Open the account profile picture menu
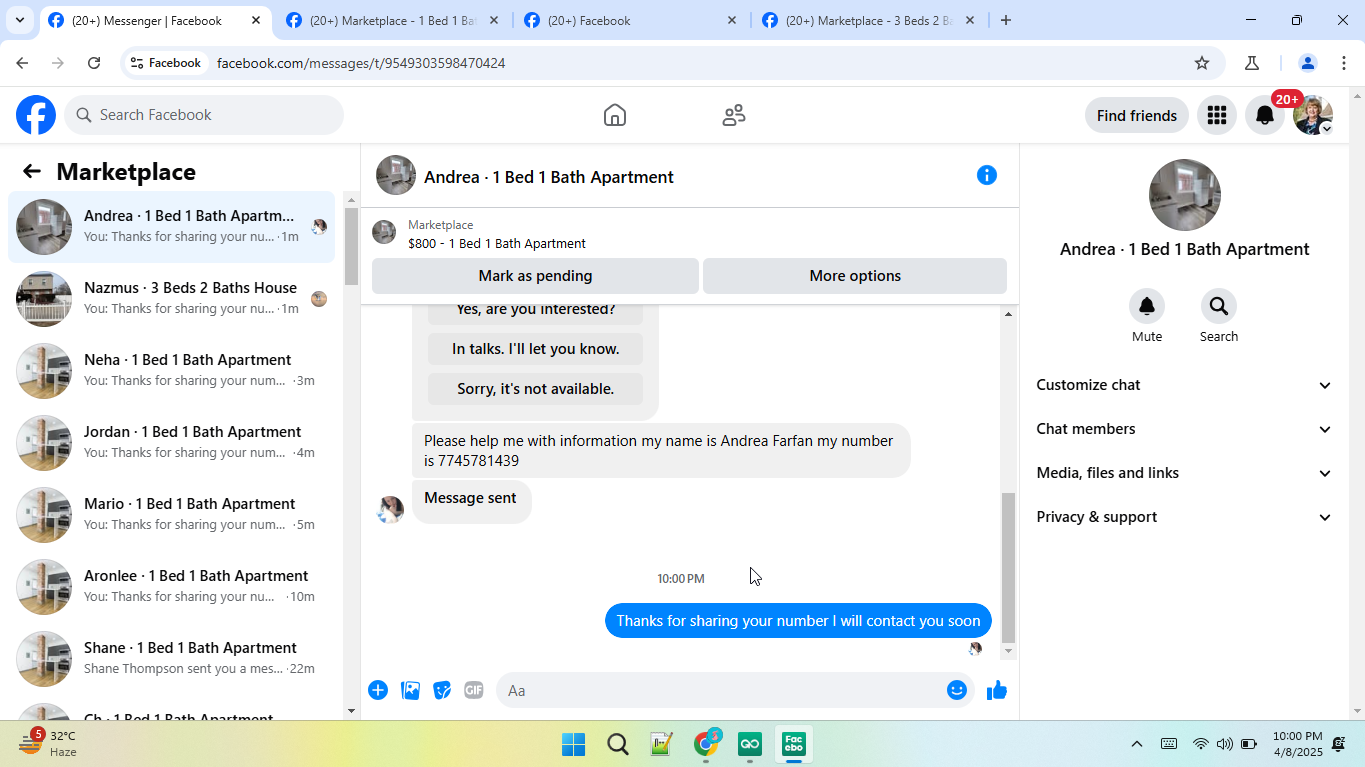 (x=1312, y=115)
